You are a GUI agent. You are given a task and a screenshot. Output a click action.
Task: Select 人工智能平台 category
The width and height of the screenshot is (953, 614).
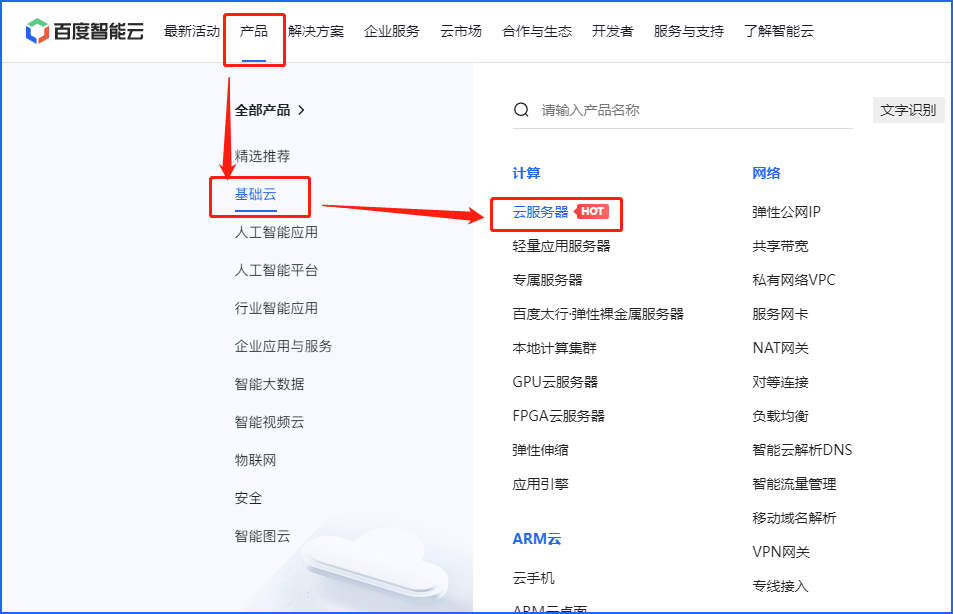click(277, 271)
